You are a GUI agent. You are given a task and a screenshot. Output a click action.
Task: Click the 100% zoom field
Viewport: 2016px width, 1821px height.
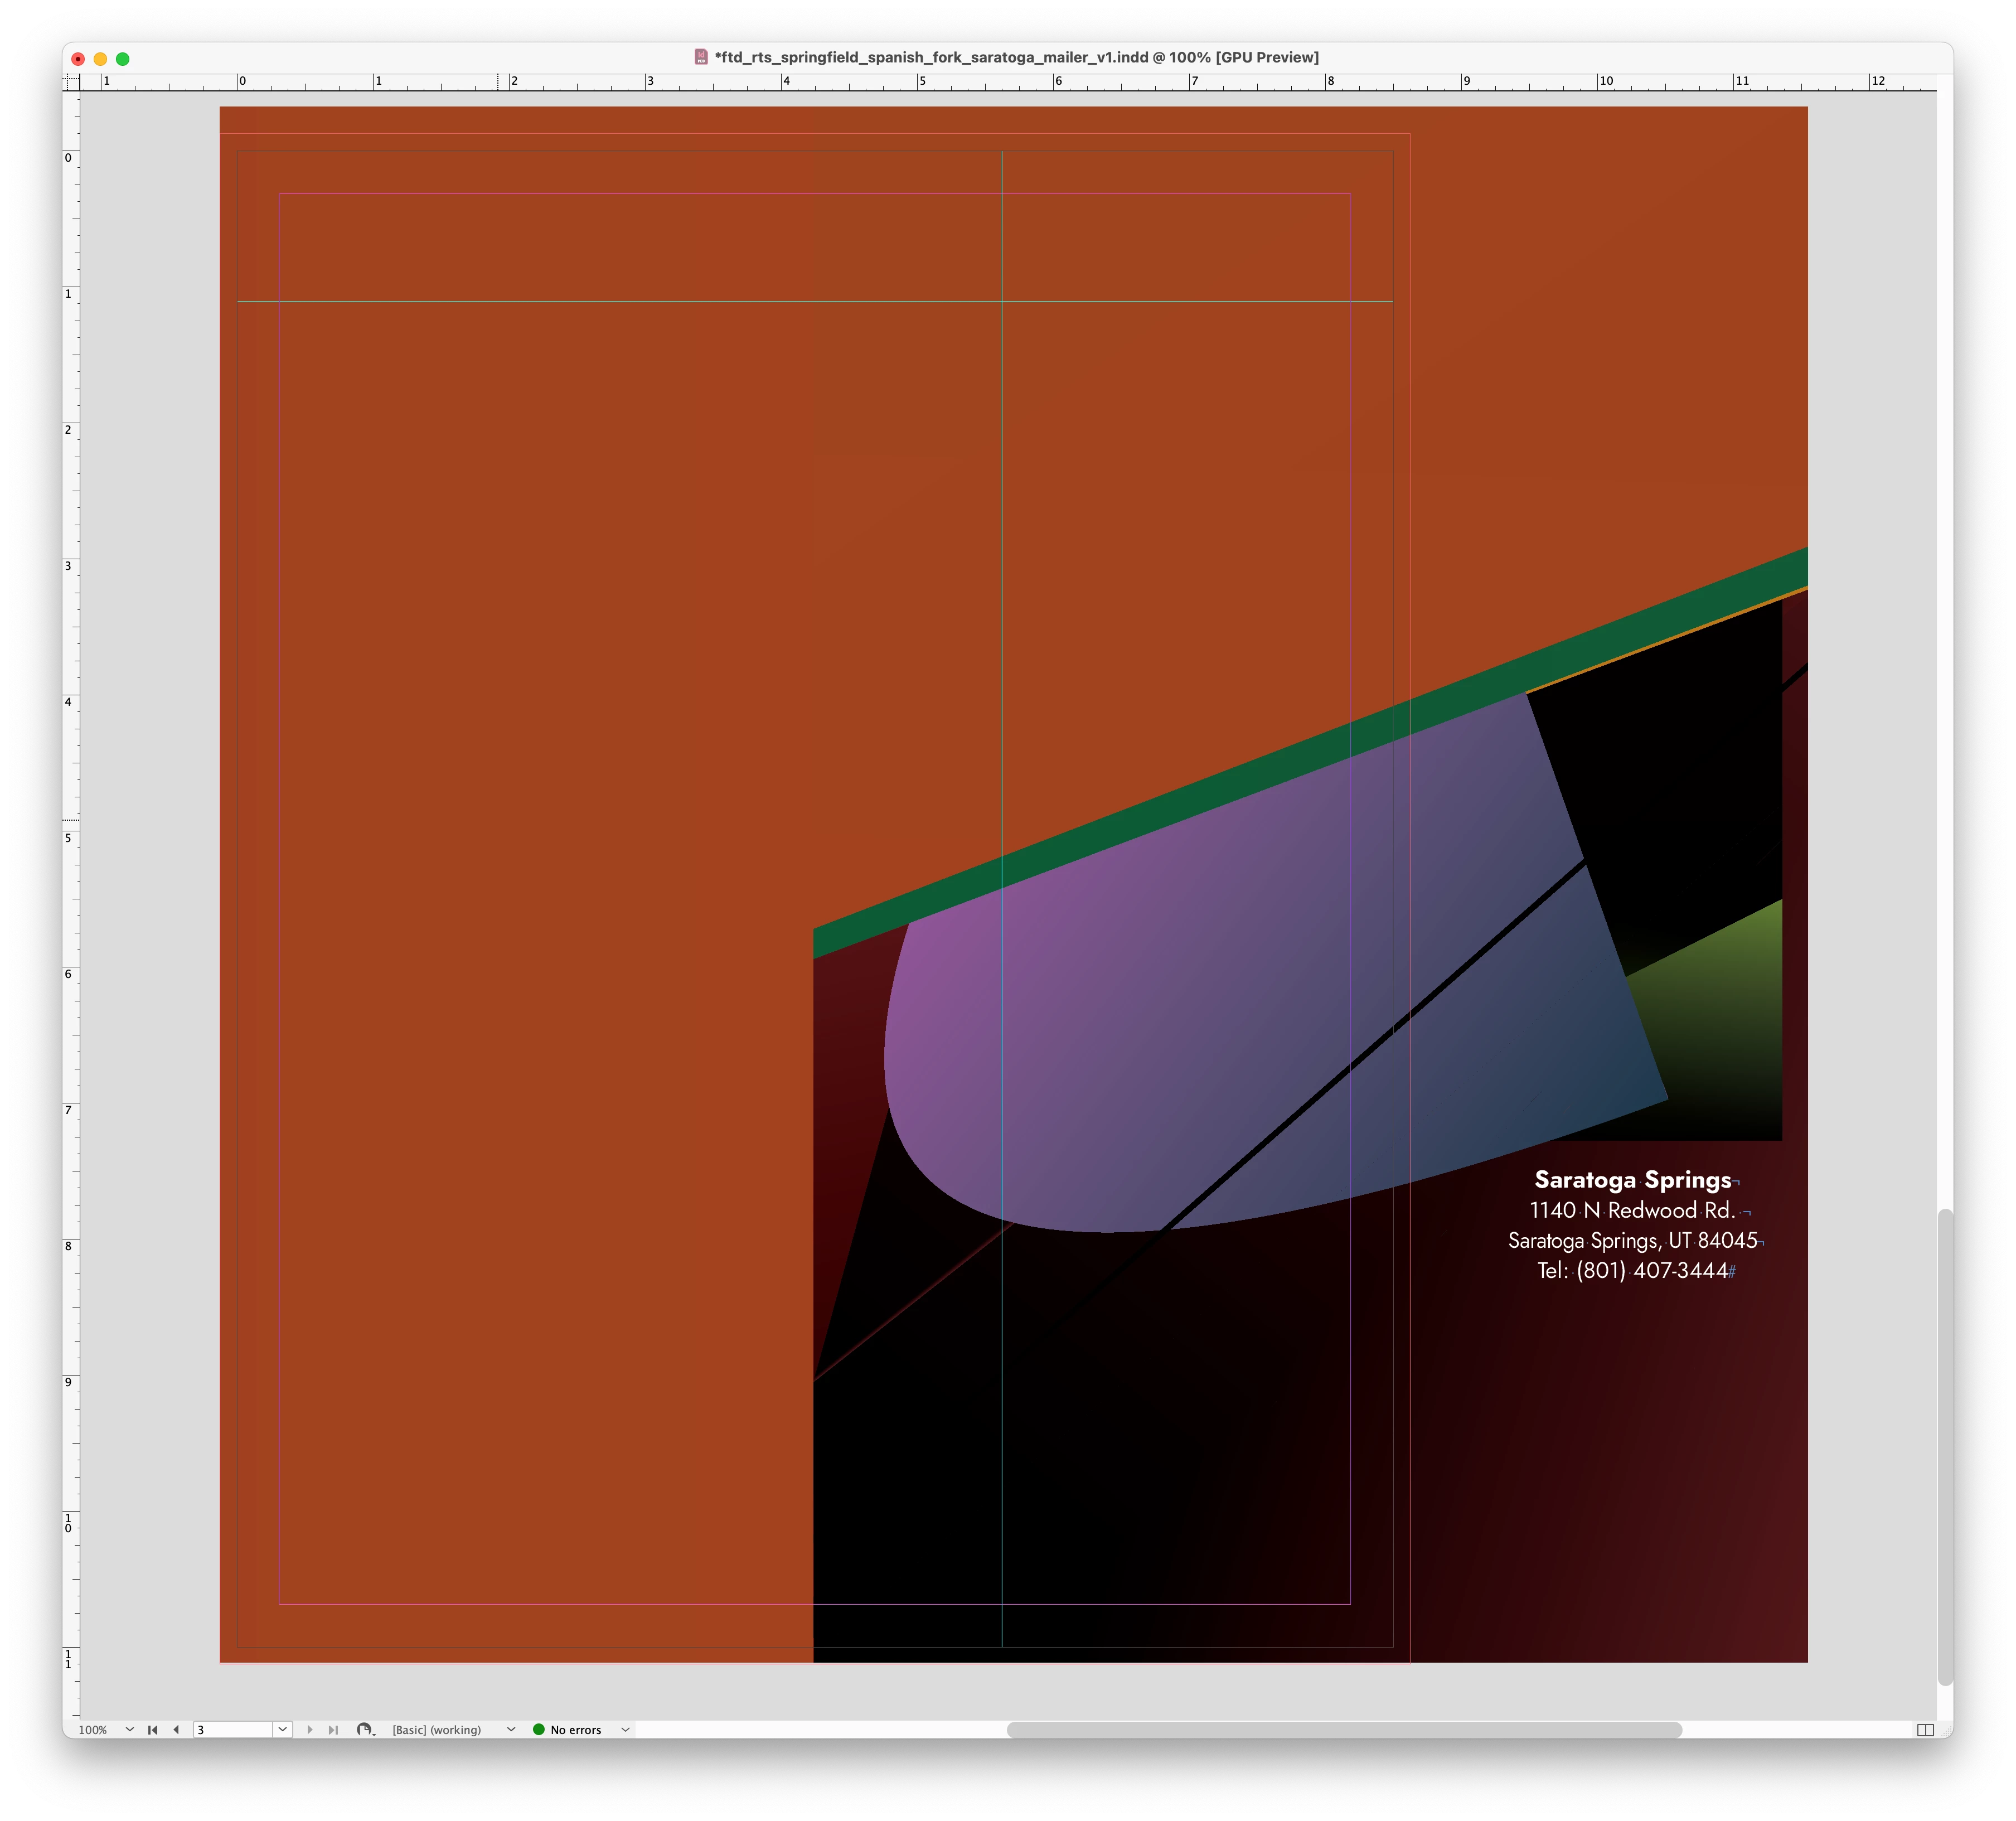pos(94,1729)
